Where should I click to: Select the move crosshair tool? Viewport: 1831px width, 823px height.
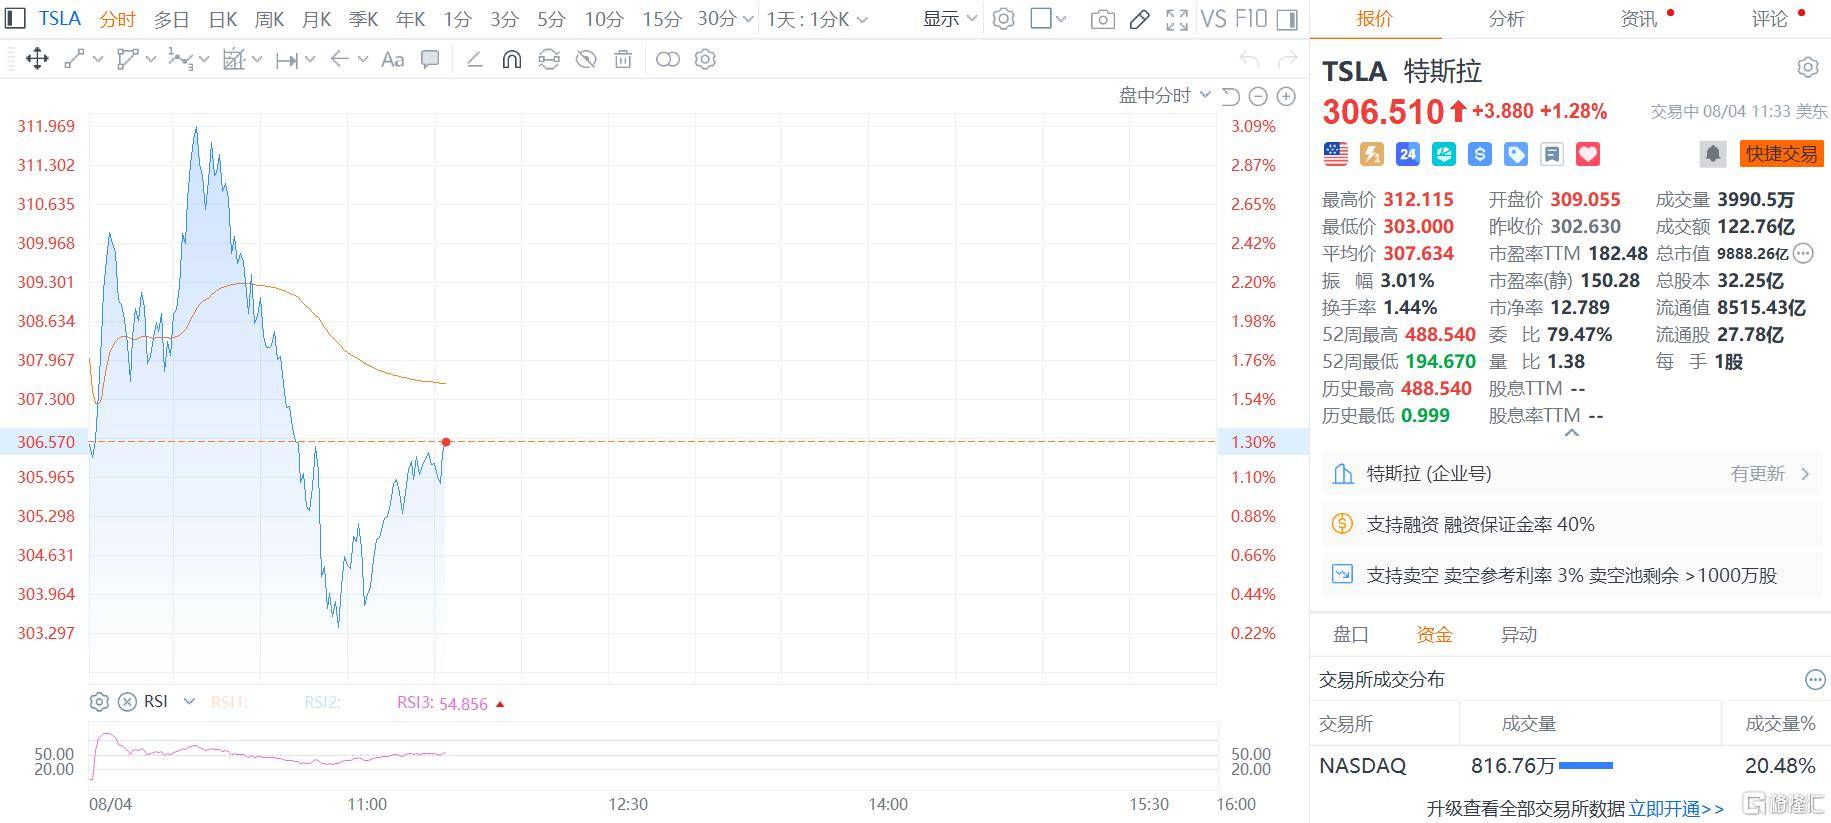coord(37,60)
